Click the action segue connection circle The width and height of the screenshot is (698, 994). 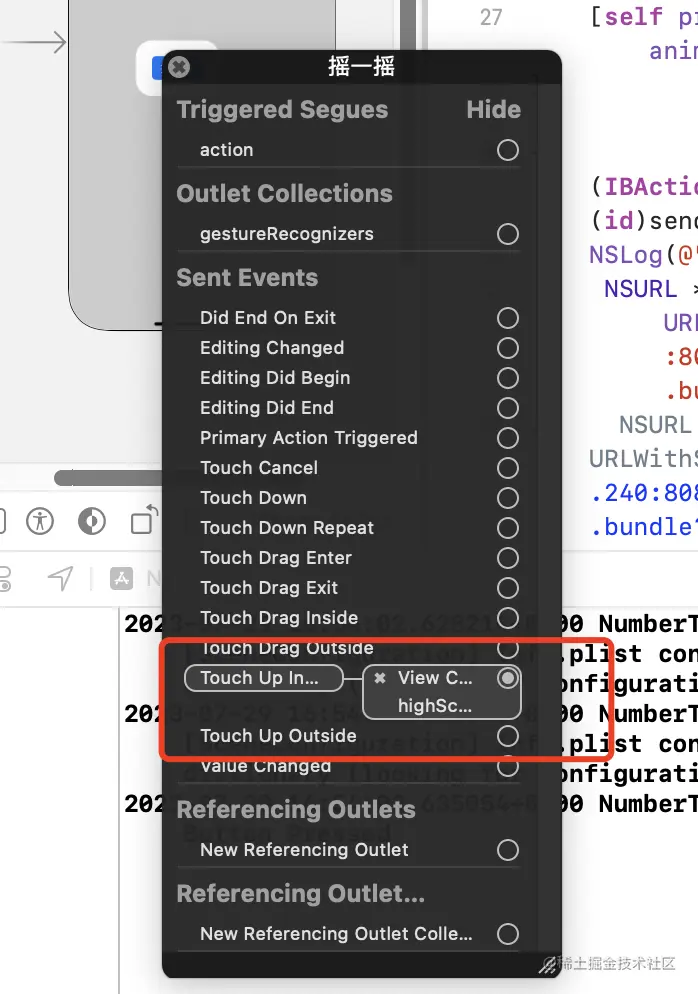point(508,150)
